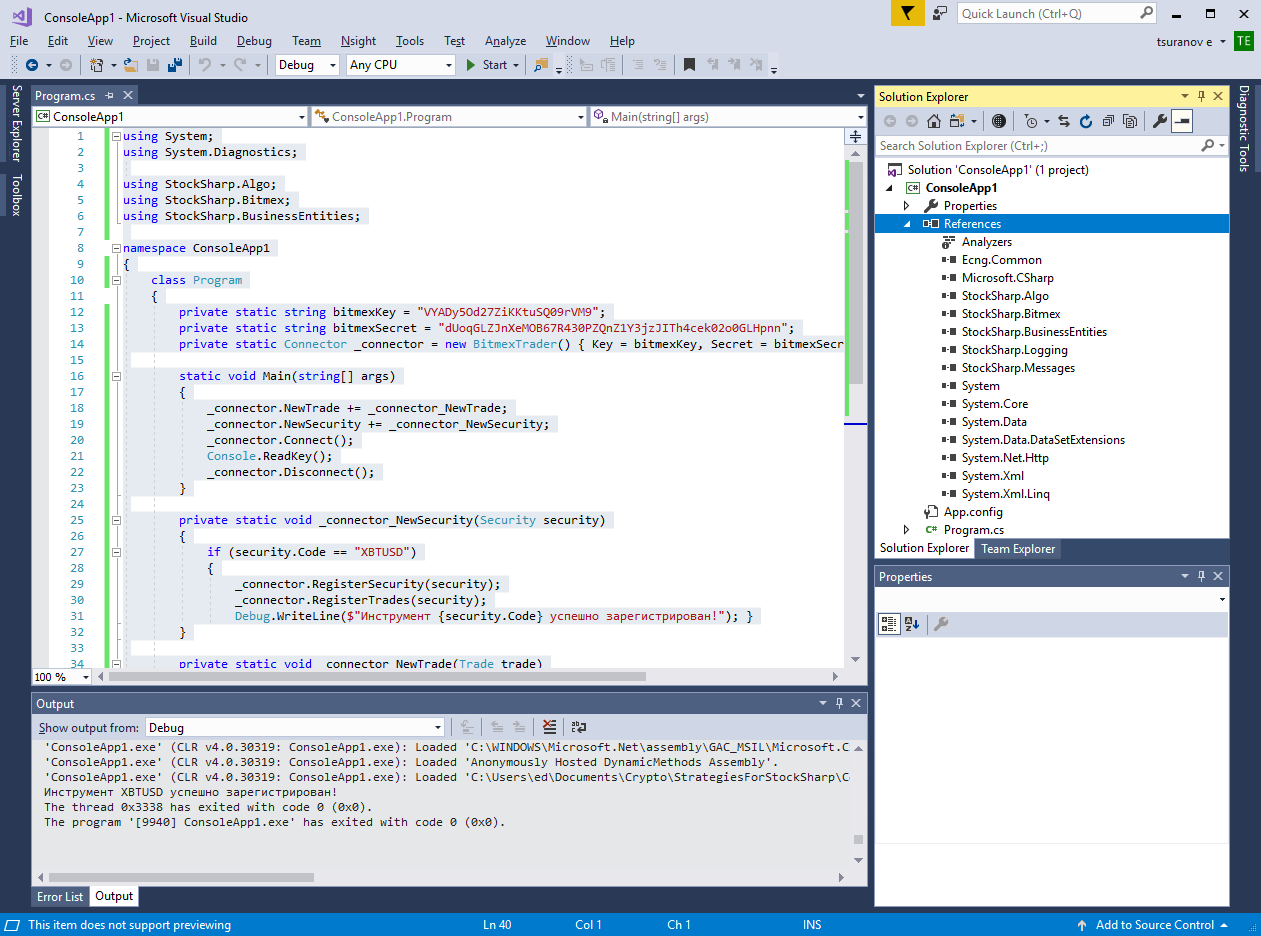Viewport: 1261px width, 936px height.
Task: Open the Main(string[] args) member dropdown
Action: [x=728, y=117]
